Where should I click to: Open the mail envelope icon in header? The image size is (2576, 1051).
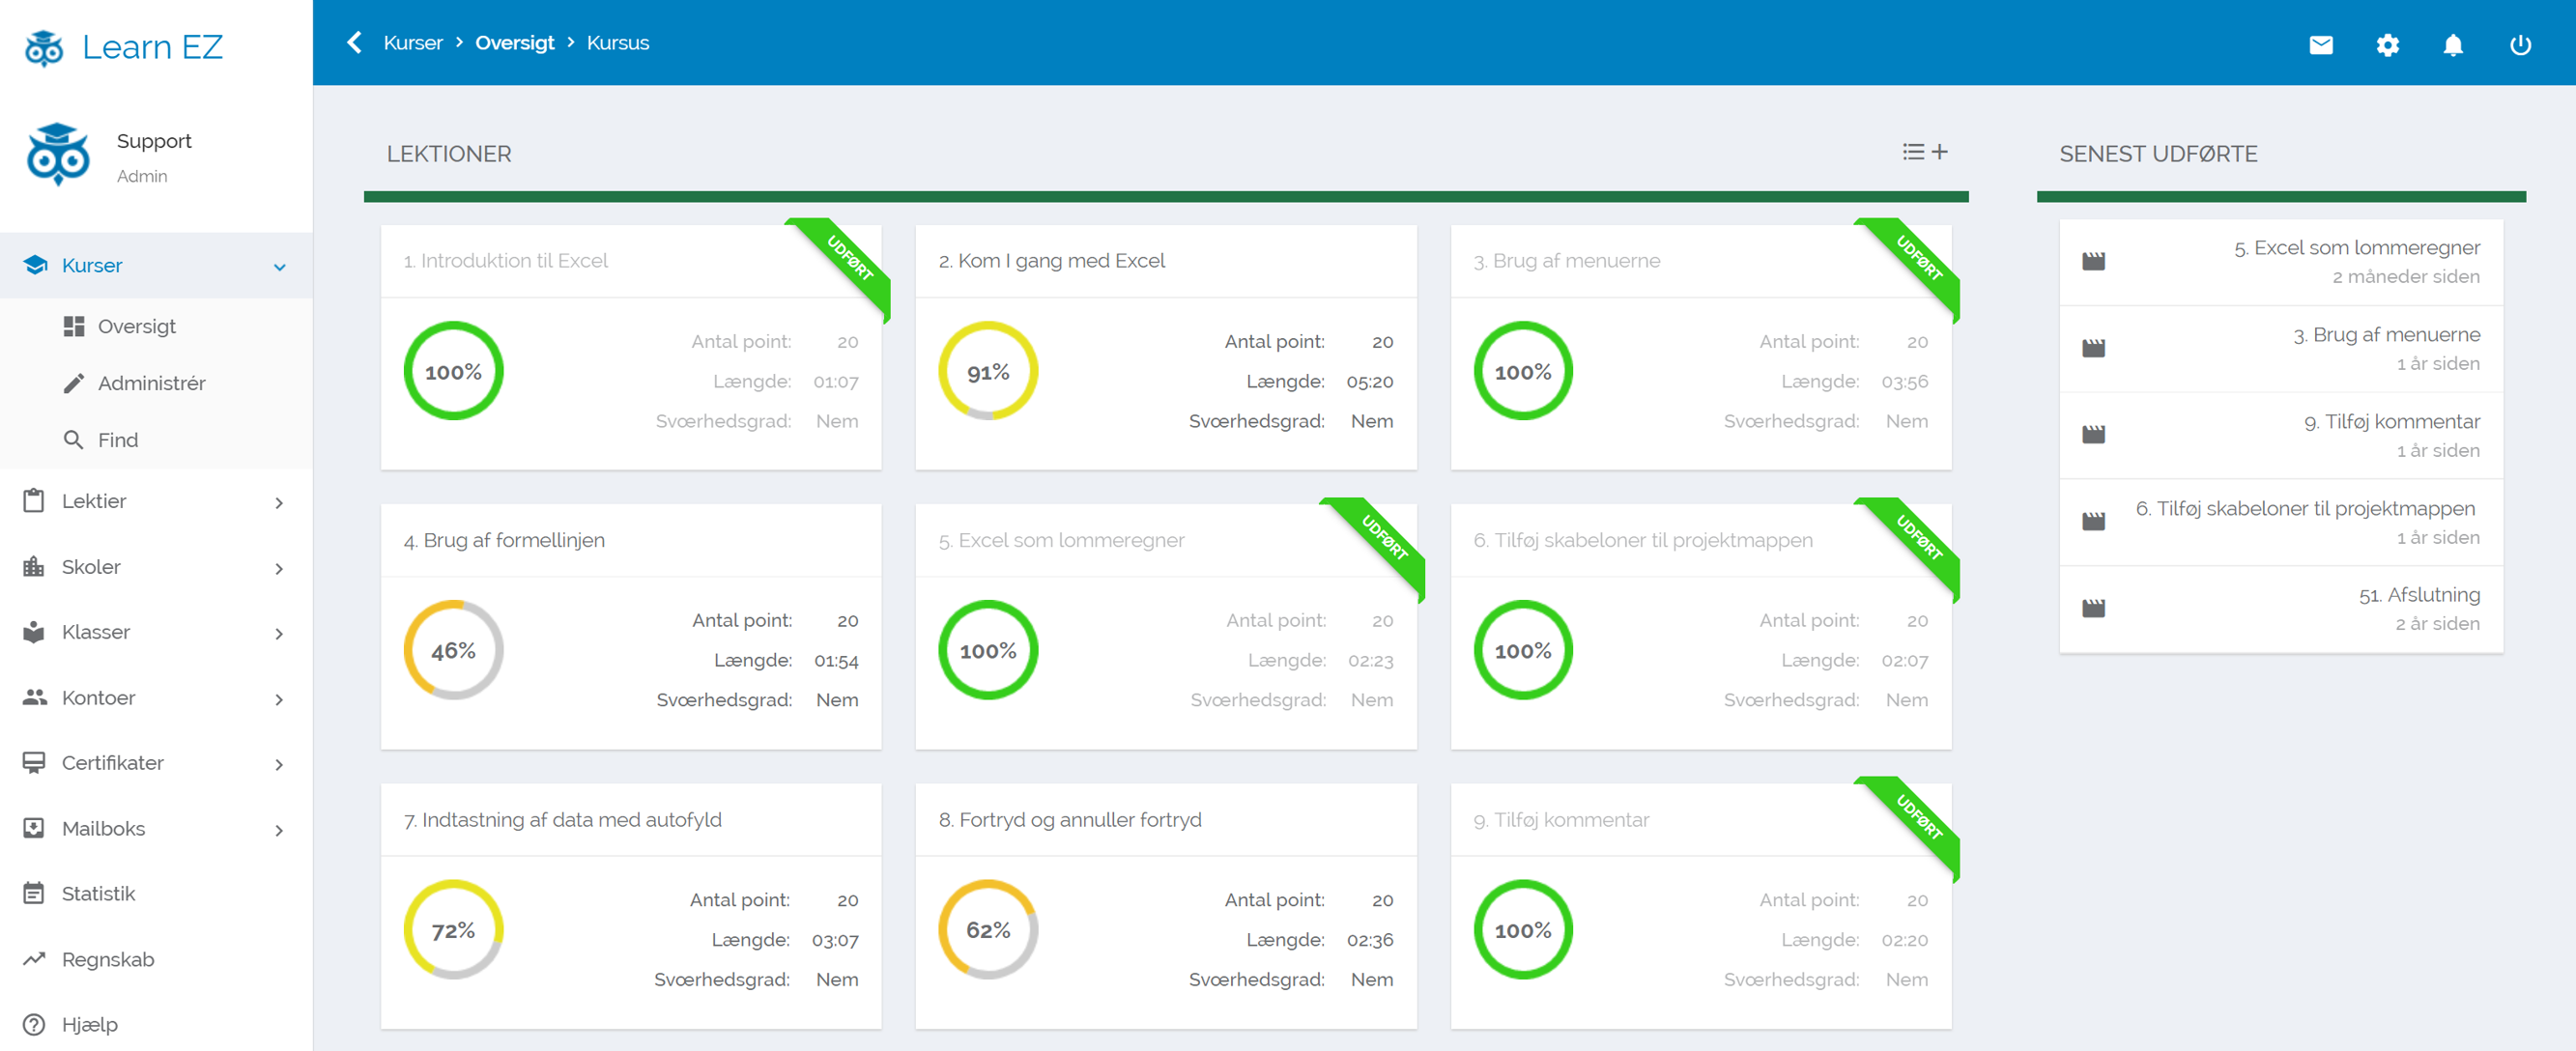2320,45
